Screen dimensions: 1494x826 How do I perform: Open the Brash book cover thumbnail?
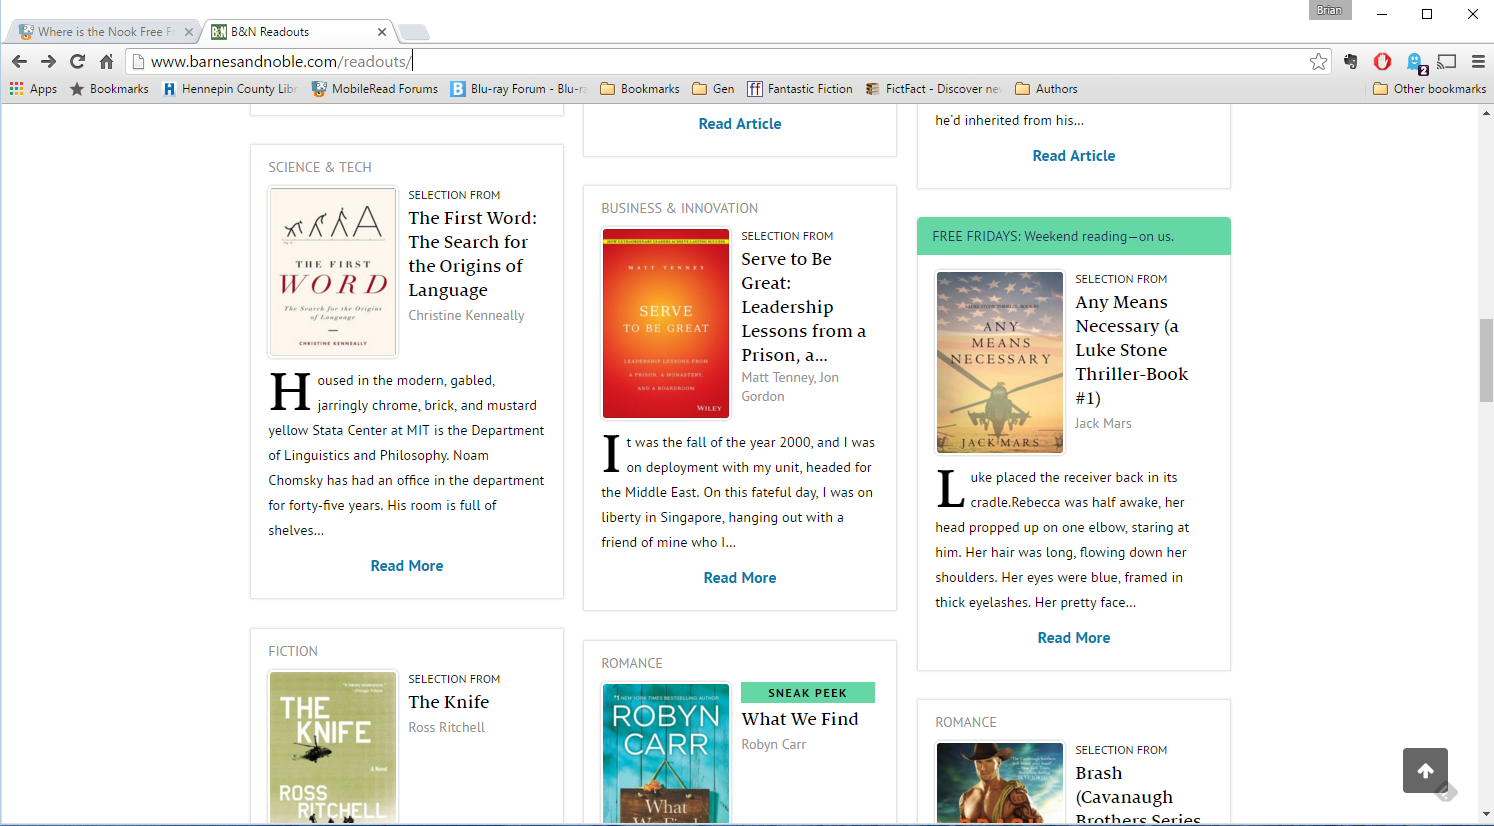pos(1000,784)
